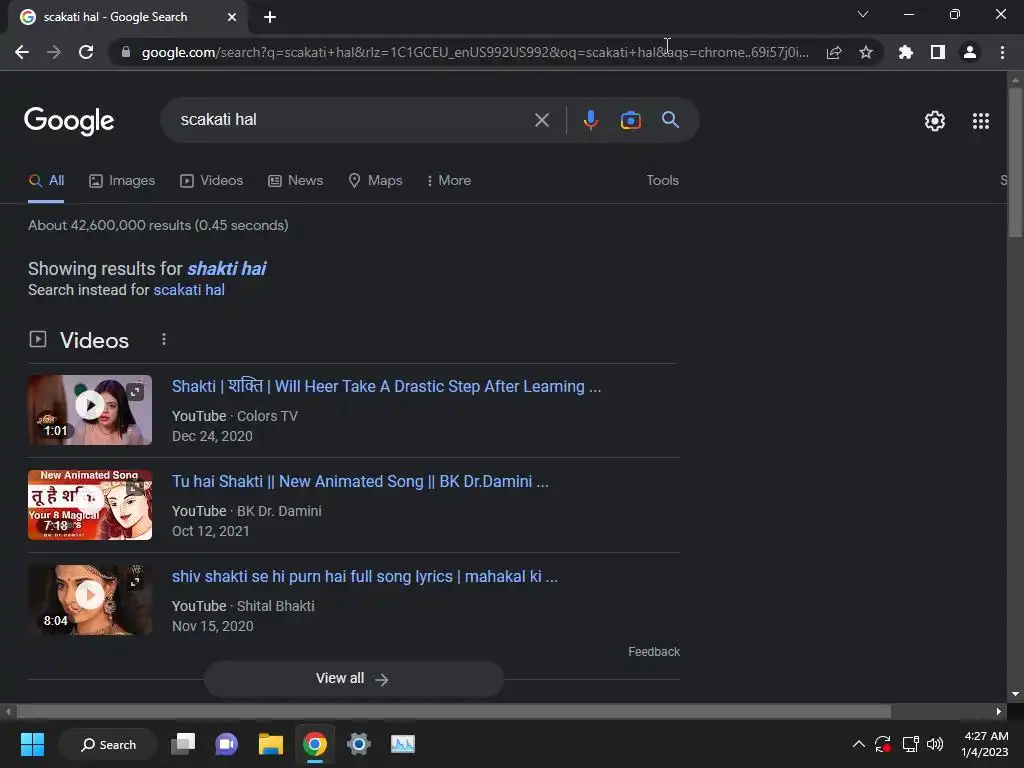The image size is (1024, 768).
Task: Expand the More search options menu
Action: [x=449, y=181]
